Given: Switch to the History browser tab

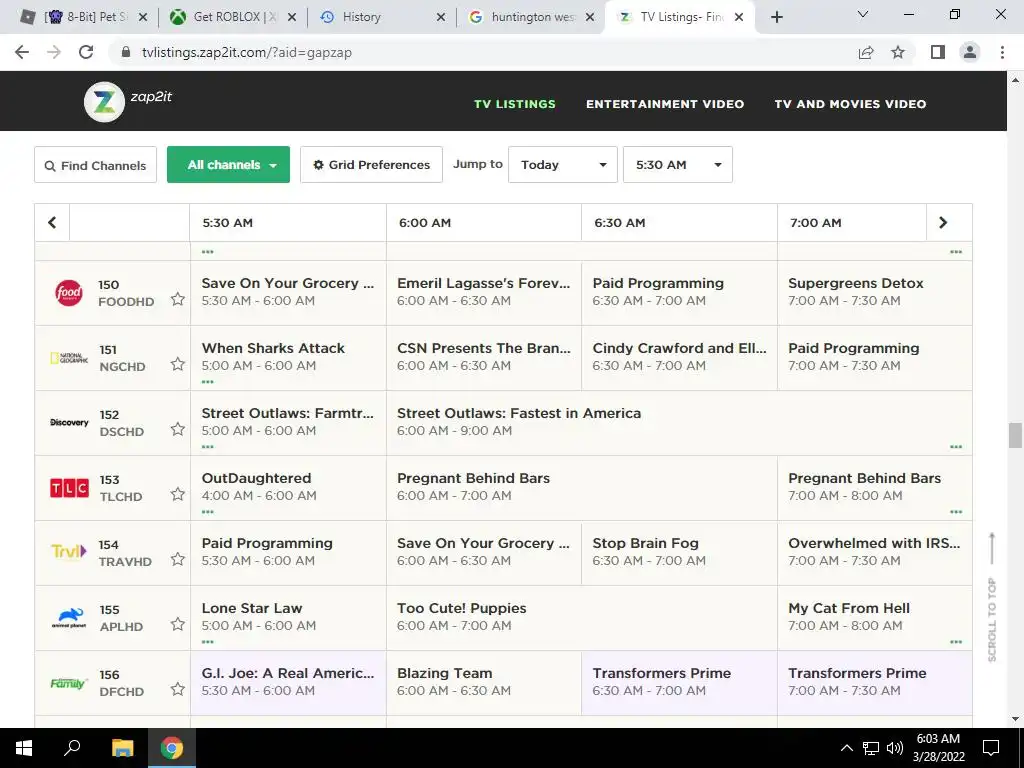Looking at the screenshot, I should [x=382, y=17].
